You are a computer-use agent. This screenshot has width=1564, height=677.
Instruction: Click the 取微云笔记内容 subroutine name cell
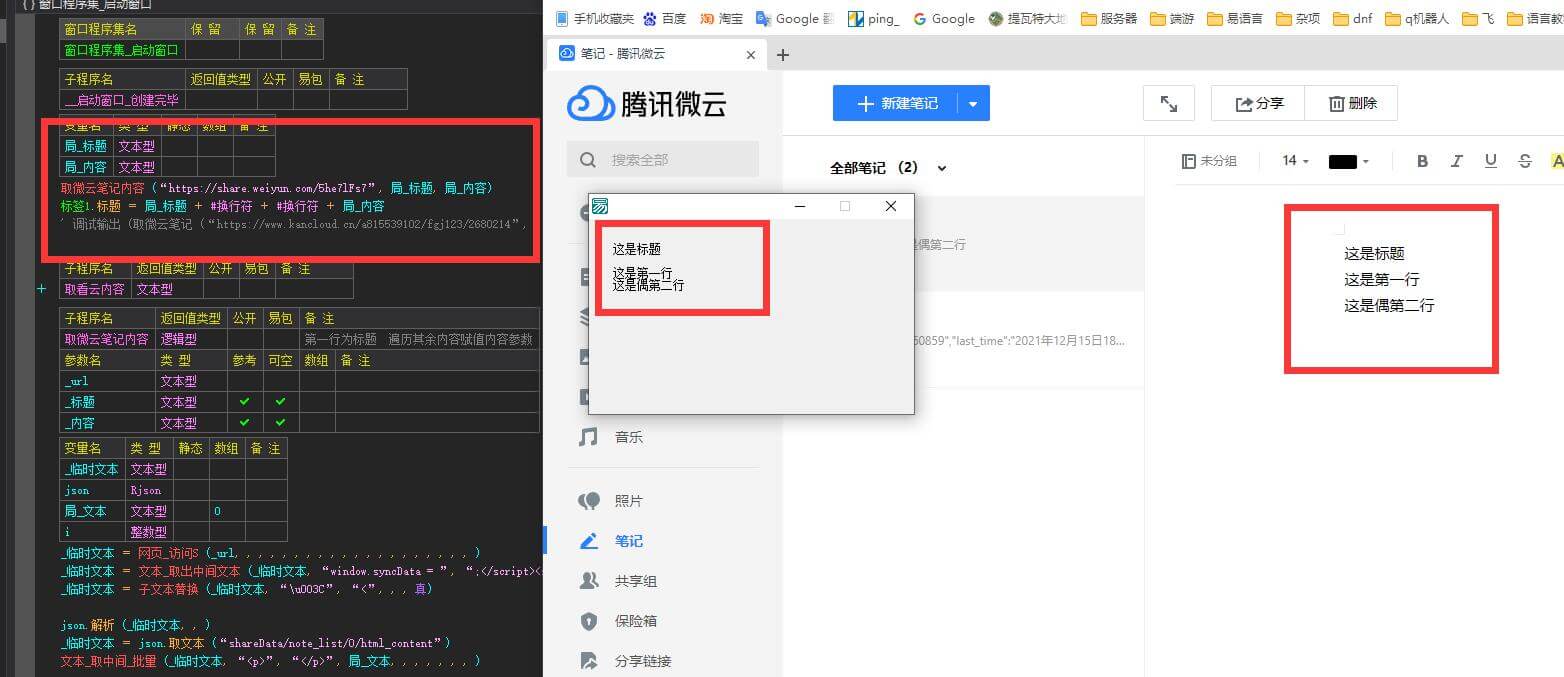(107, 339)
